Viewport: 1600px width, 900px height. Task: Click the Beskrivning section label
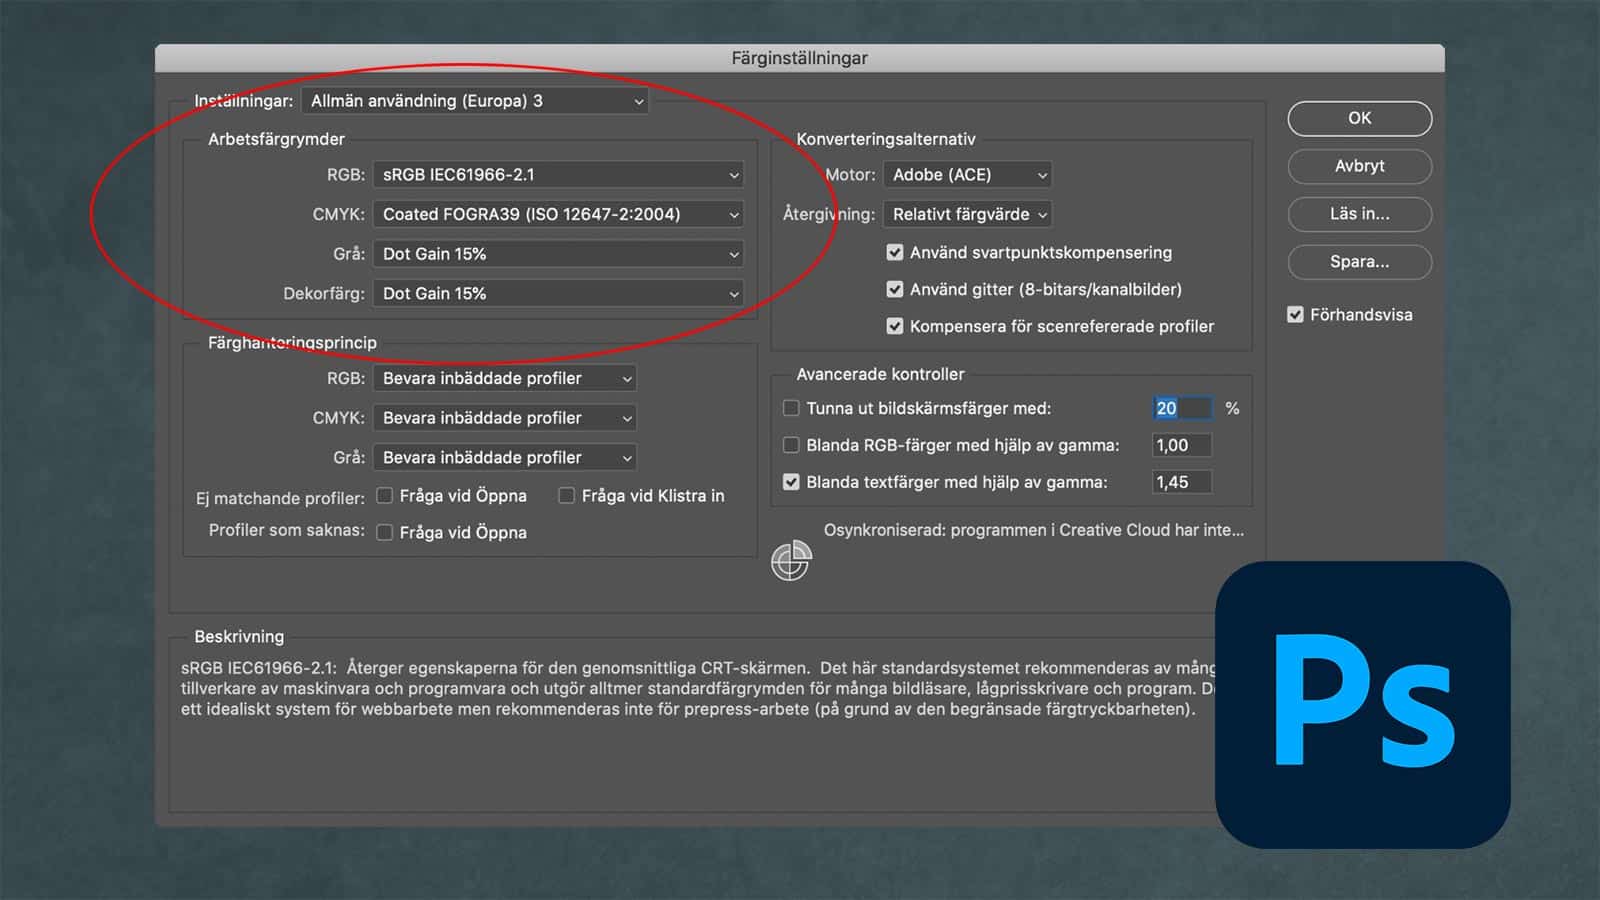pos(239,636)
